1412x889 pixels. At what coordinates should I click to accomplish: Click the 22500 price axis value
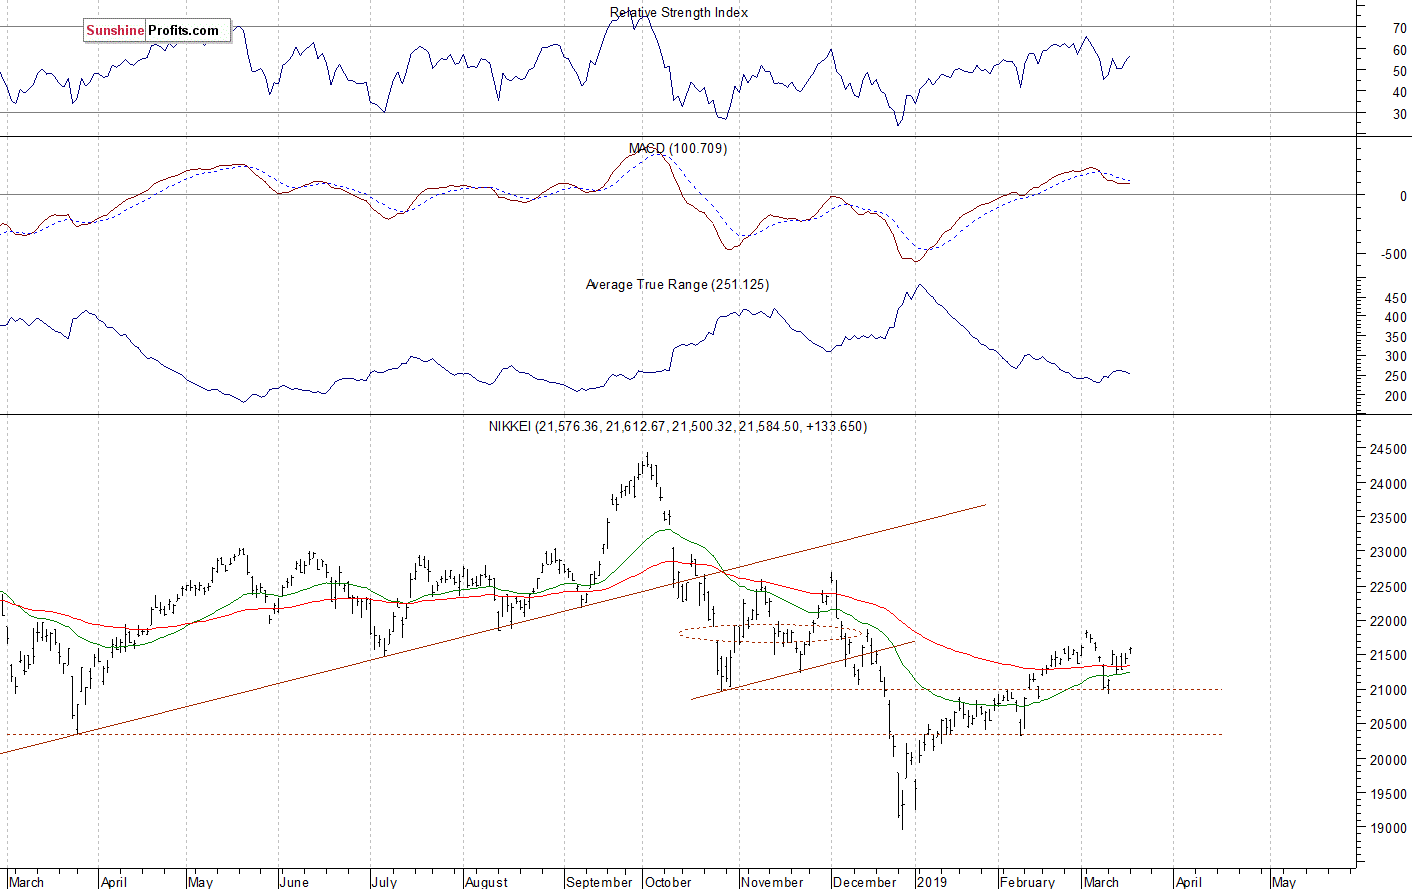1388,587
